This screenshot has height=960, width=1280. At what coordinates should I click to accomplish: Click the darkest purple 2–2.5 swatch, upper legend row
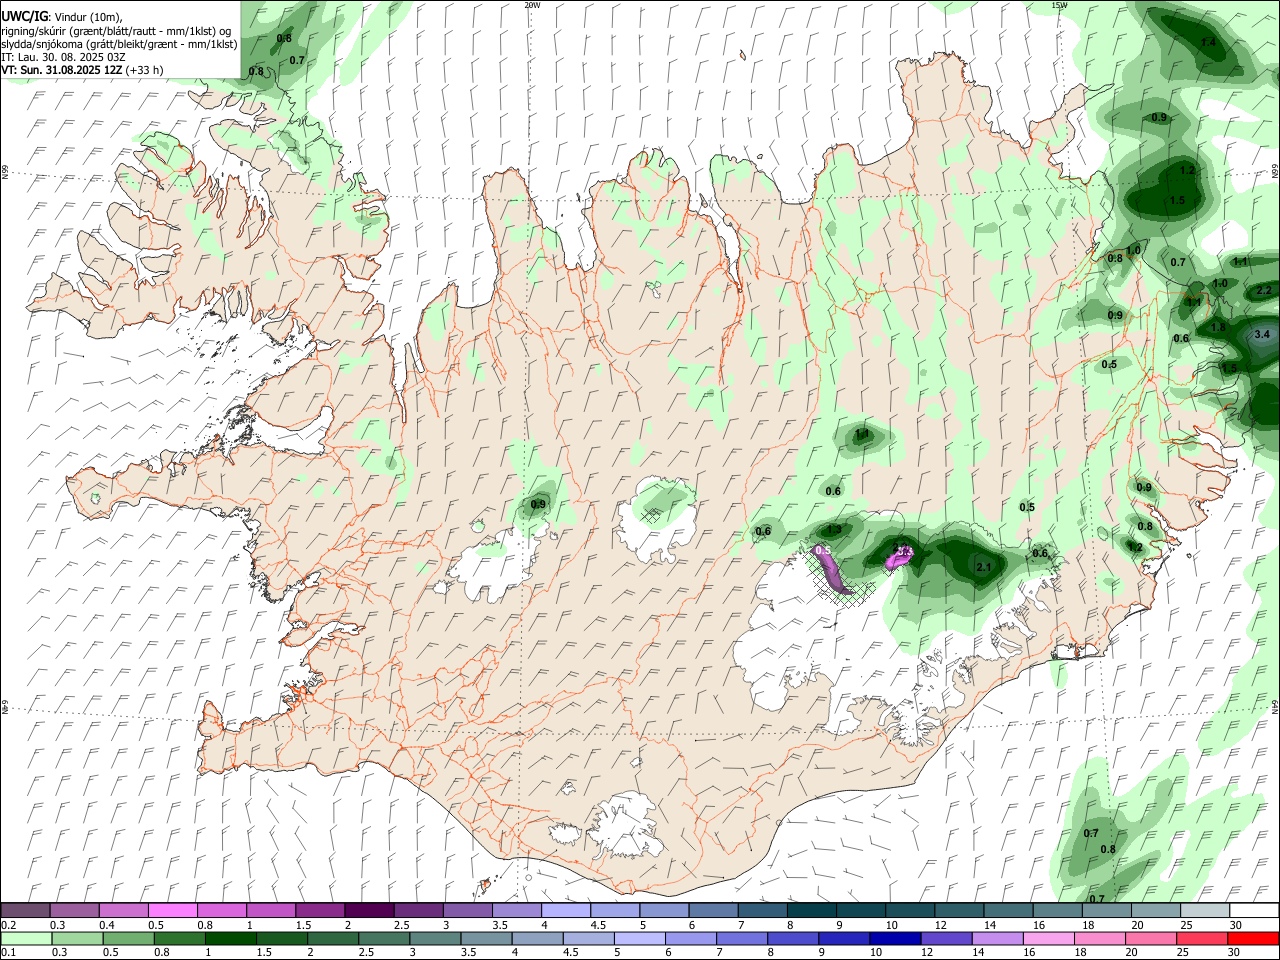tap(368, 911)
